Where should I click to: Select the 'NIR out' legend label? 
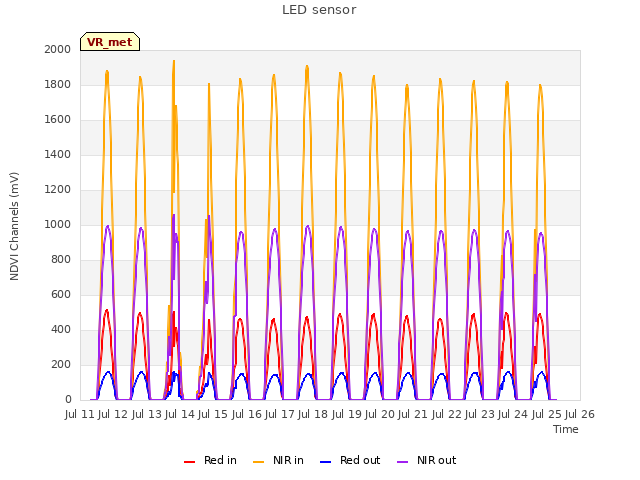tap(436, 460)
